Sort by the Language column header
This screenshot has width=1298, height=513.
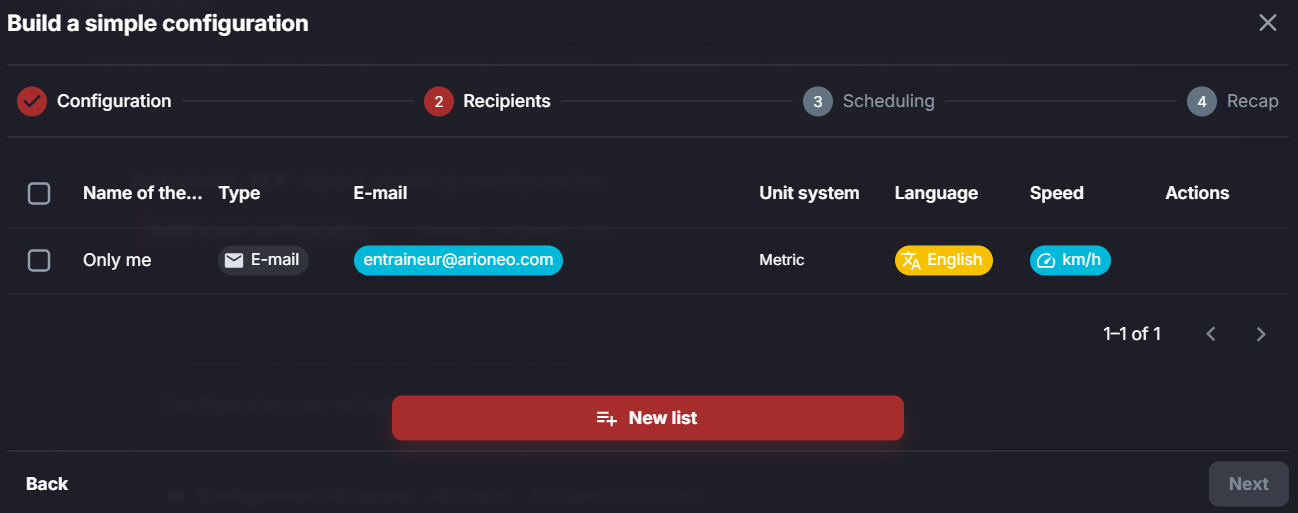[936, 193]
